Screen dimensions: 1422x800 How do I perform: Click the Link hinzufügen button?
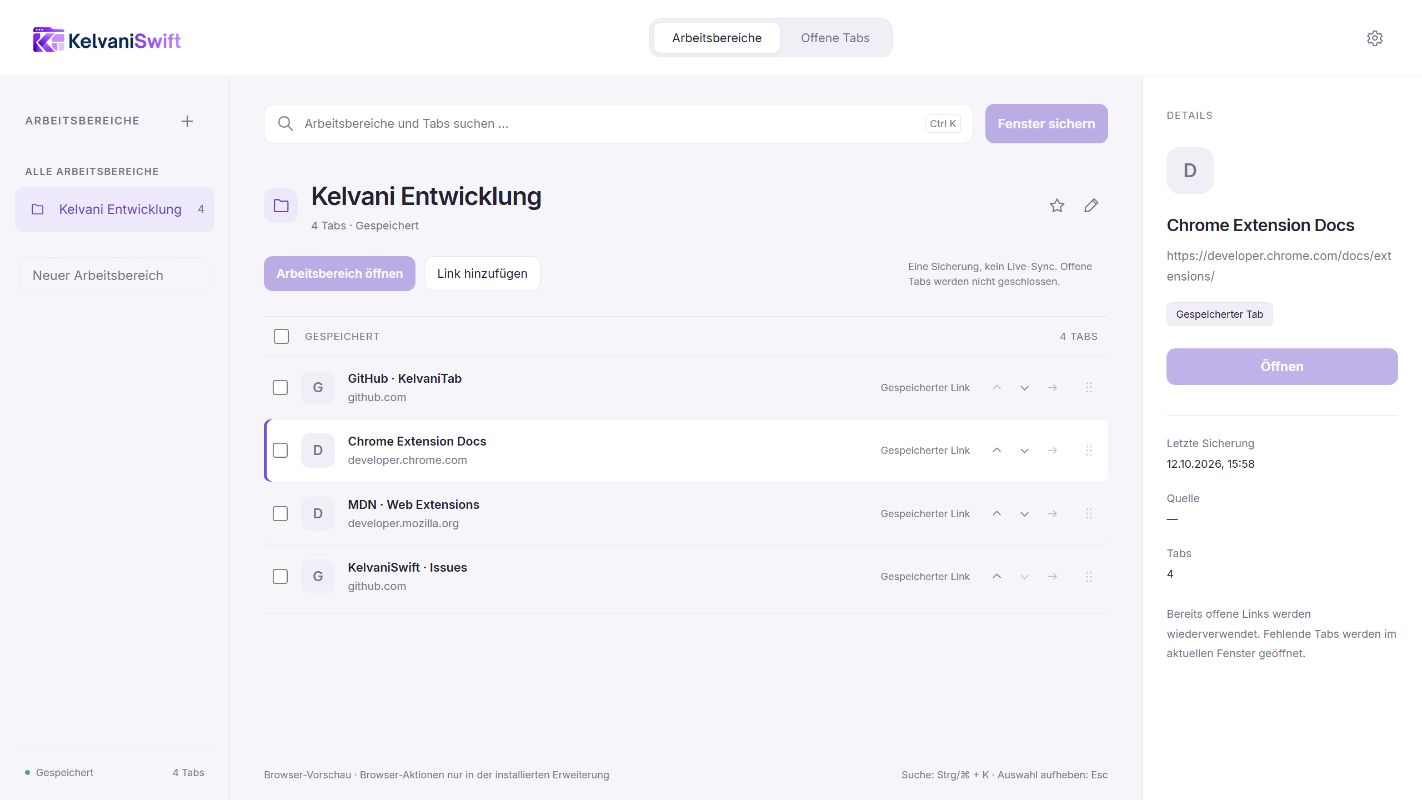click(x=482, y=274)
